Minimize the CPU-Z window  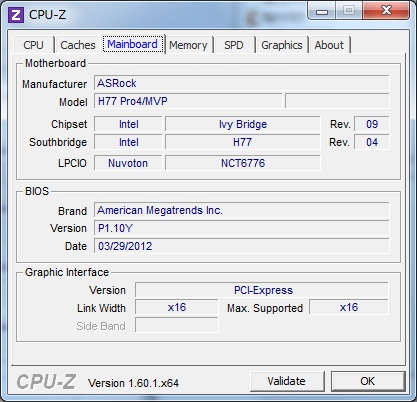(x=322, y=11)
